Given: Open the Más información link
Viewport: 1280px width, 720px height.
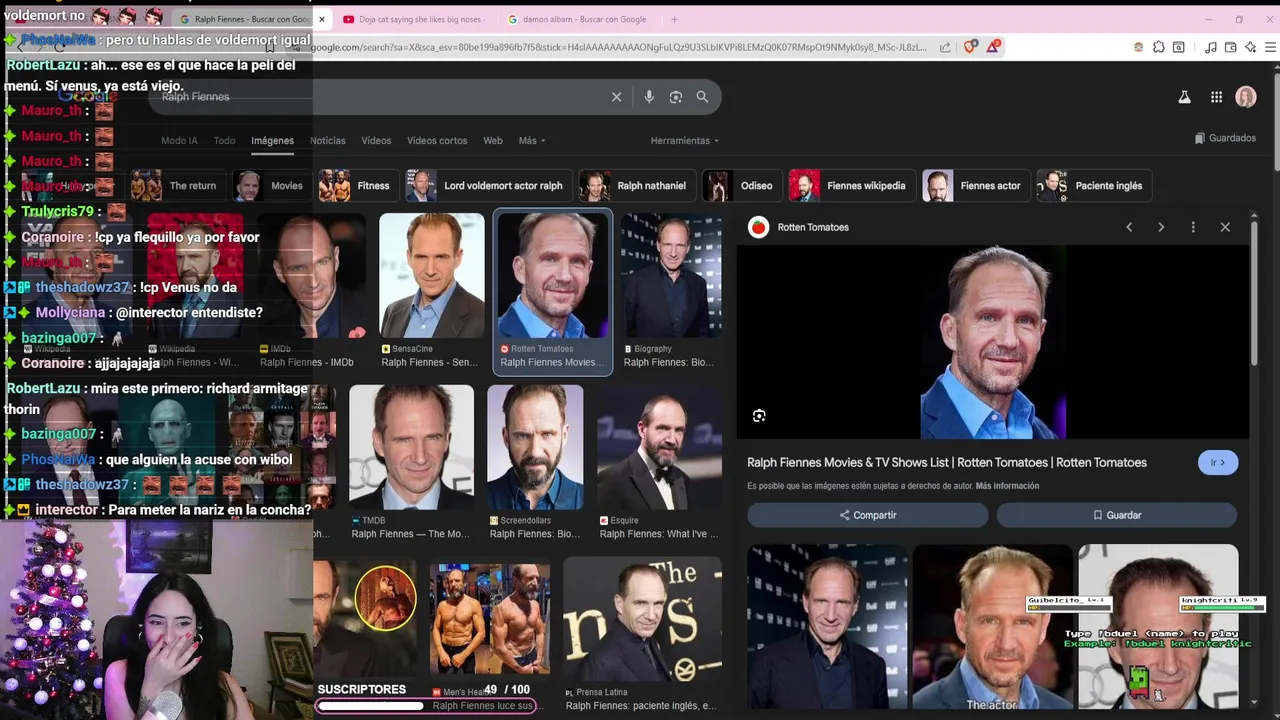Looking at the screenshot, I should click(1007, 486).
